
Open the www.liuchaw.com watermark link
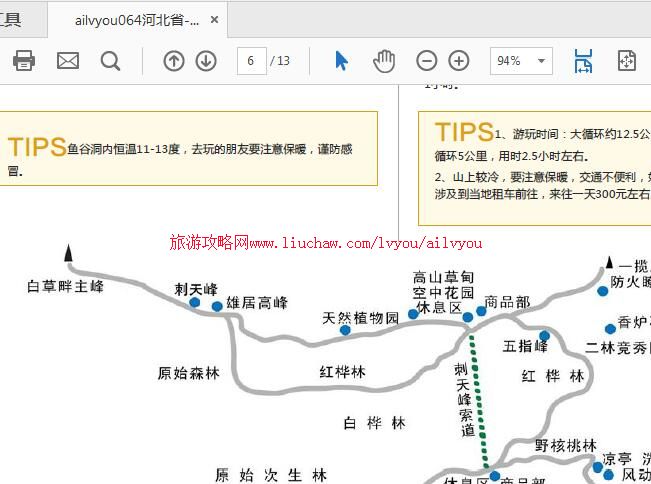tap(326, 243)
